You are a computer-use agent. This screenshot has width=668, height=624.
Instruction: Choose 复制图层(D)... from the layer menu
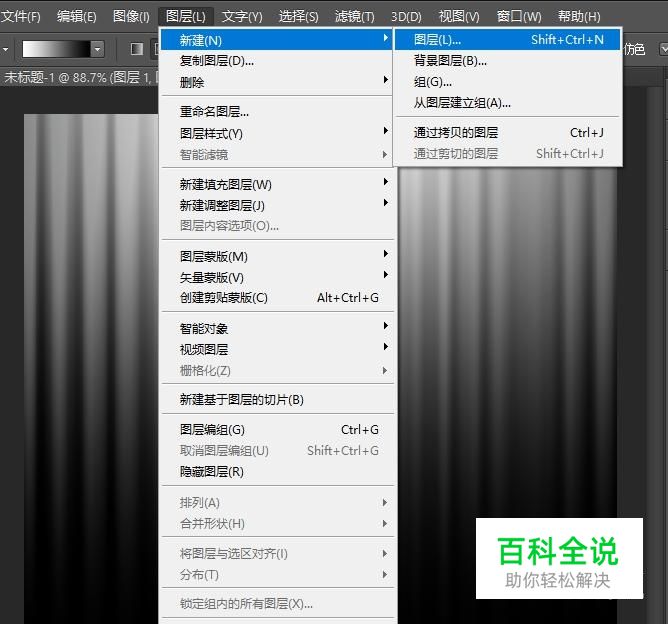click(276, 61)
